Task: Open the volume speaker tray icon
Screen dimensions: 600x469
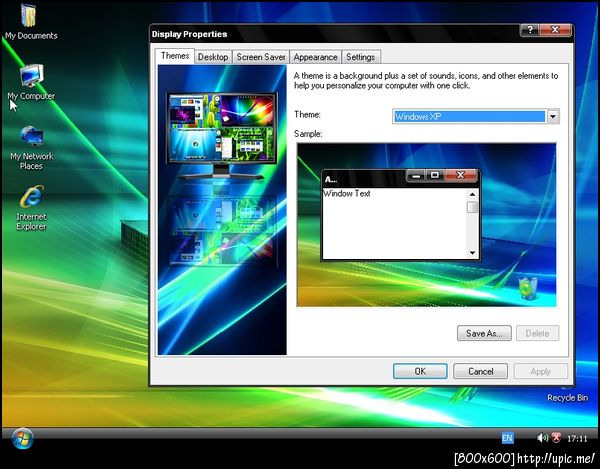Action: click(542, 438)
